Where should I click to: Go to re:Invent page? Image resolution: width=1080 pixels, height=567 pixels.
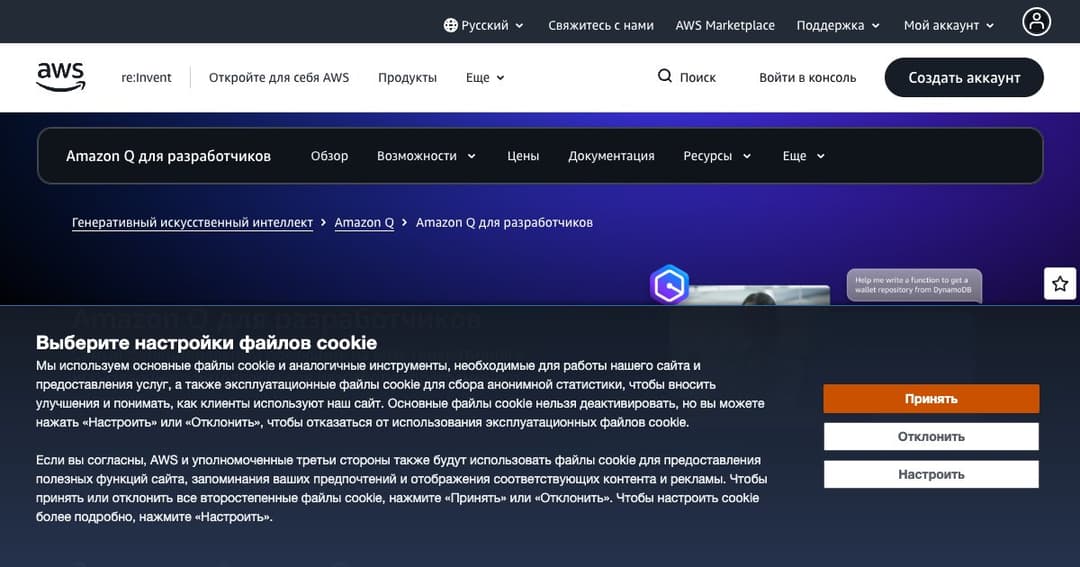[146, 78]
